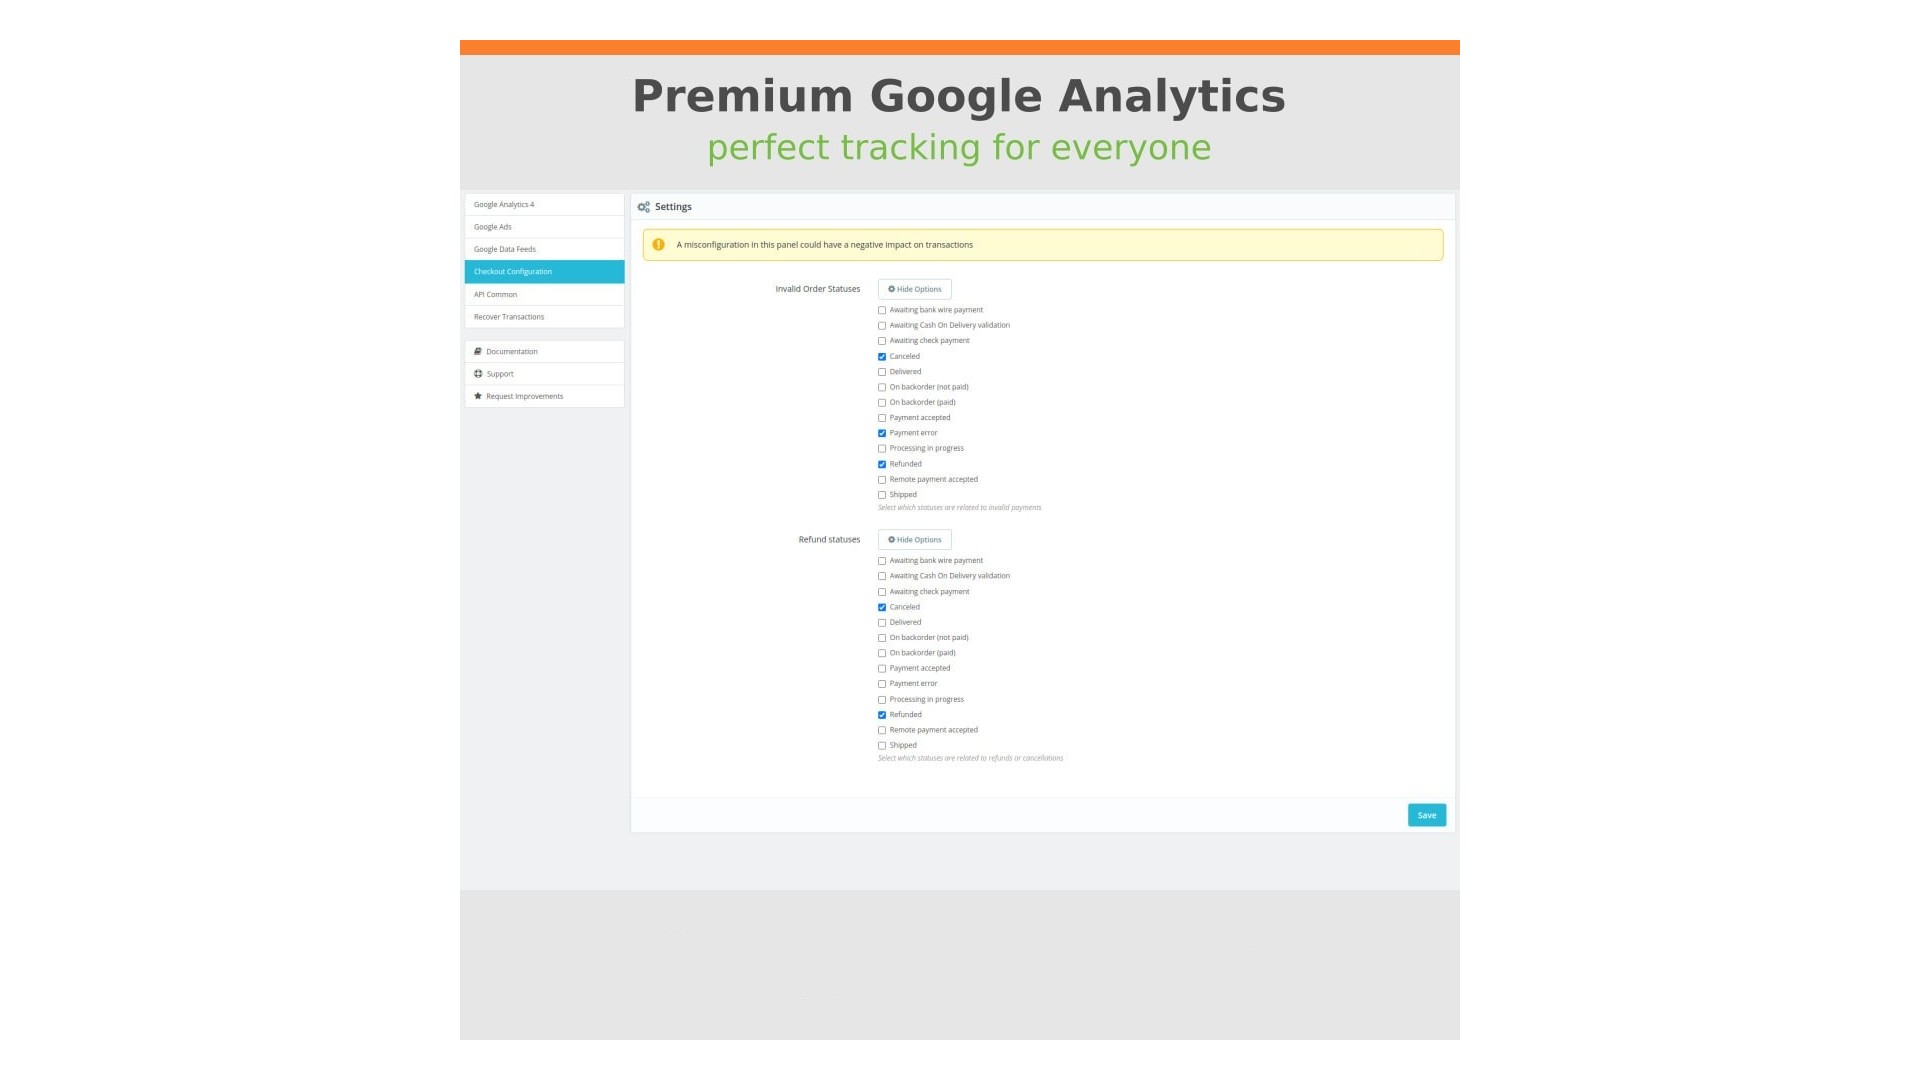Uncheck Payment error under Invalid Order Statuses
1920x1080 pixels.
(x=882, y=433)
